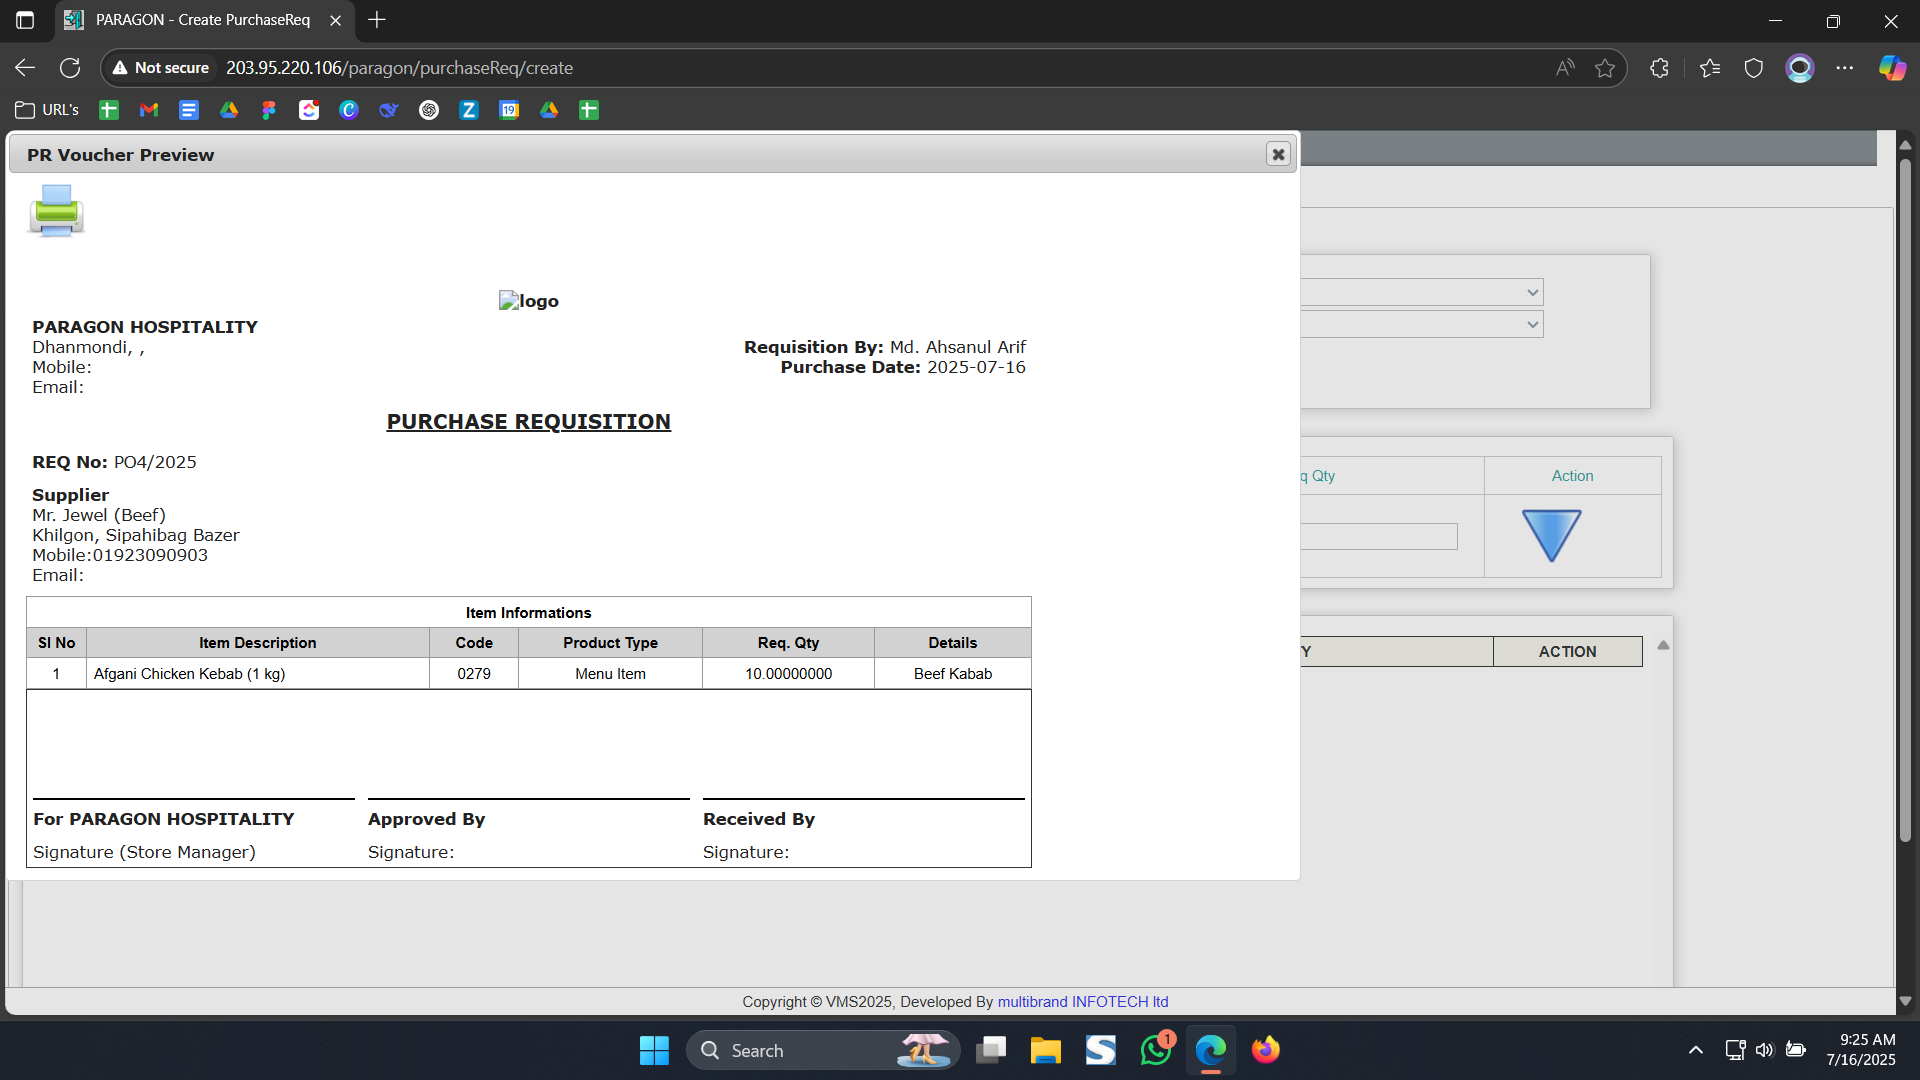Click the Req Qty input field
Screen dimensions: 1920x1080
[1380, 537]
